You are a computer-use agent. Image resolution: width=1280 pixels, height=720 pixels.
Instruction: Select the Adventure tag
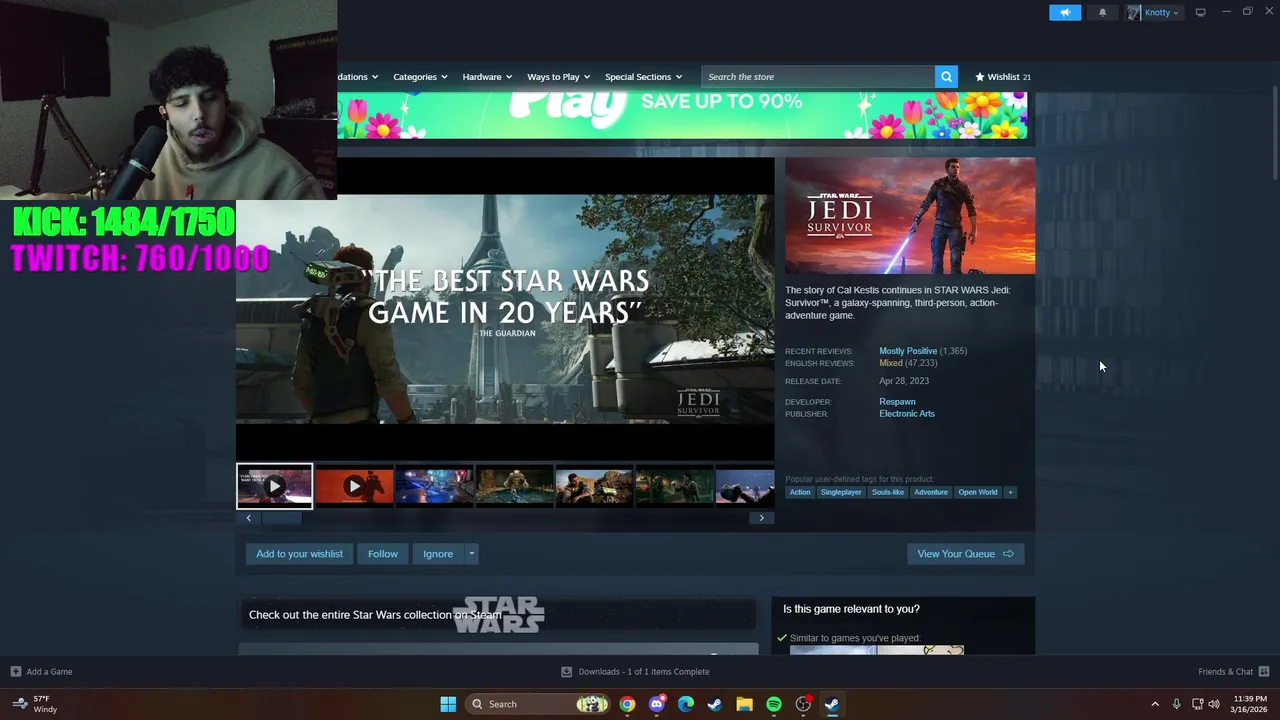(931, 492)
